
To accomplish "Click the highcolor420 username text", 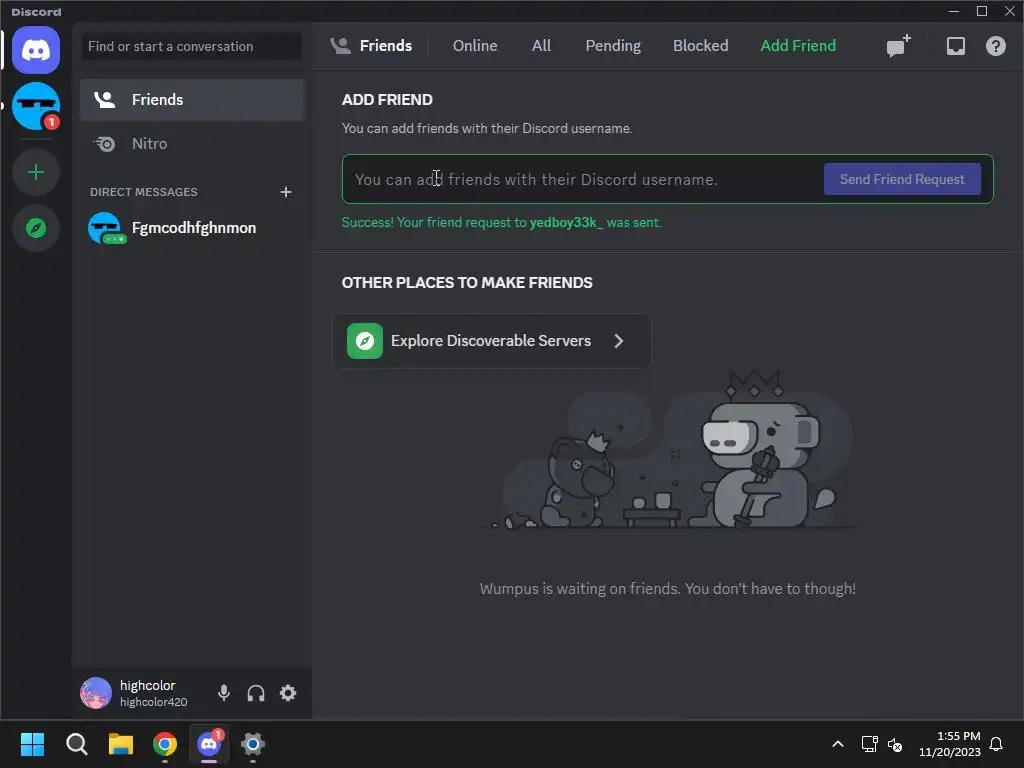I will 153,702.
